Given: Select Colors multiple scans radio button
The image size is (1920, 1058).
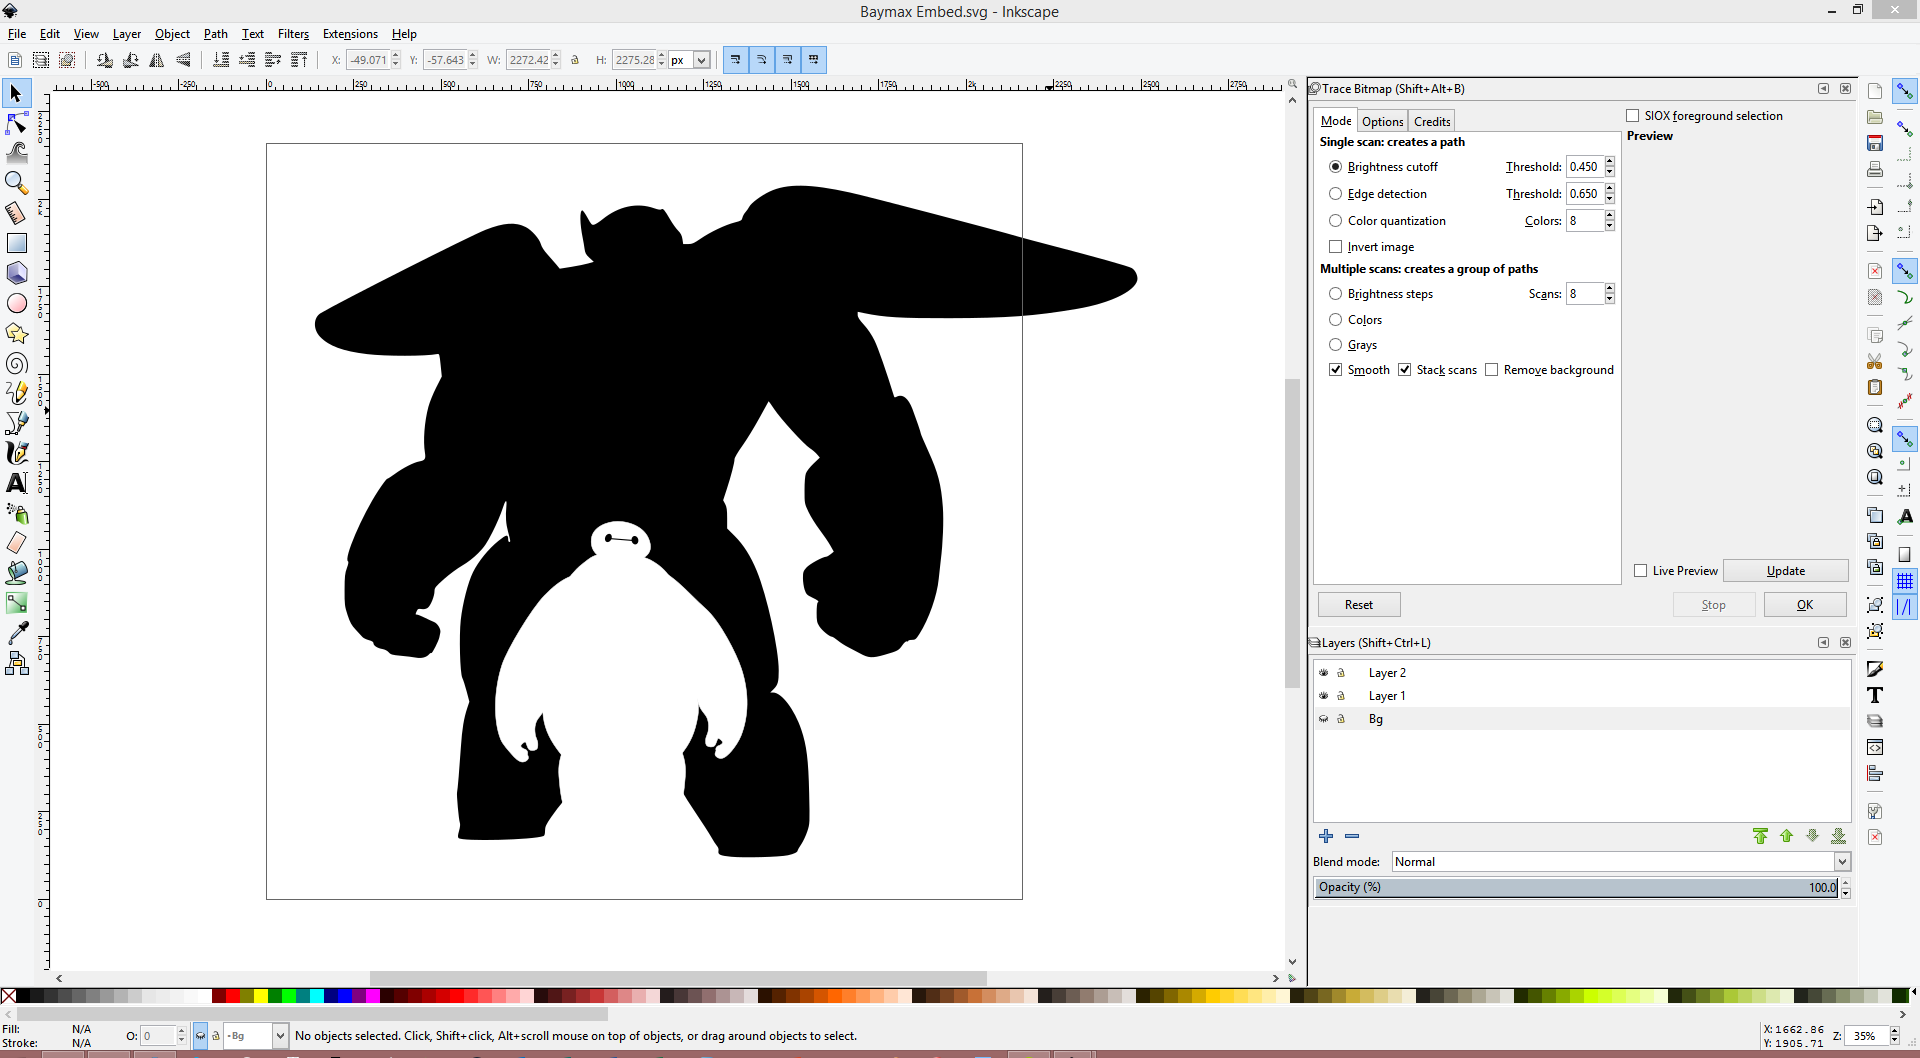Looking at the screenshot, I should tap(1335, 320).
